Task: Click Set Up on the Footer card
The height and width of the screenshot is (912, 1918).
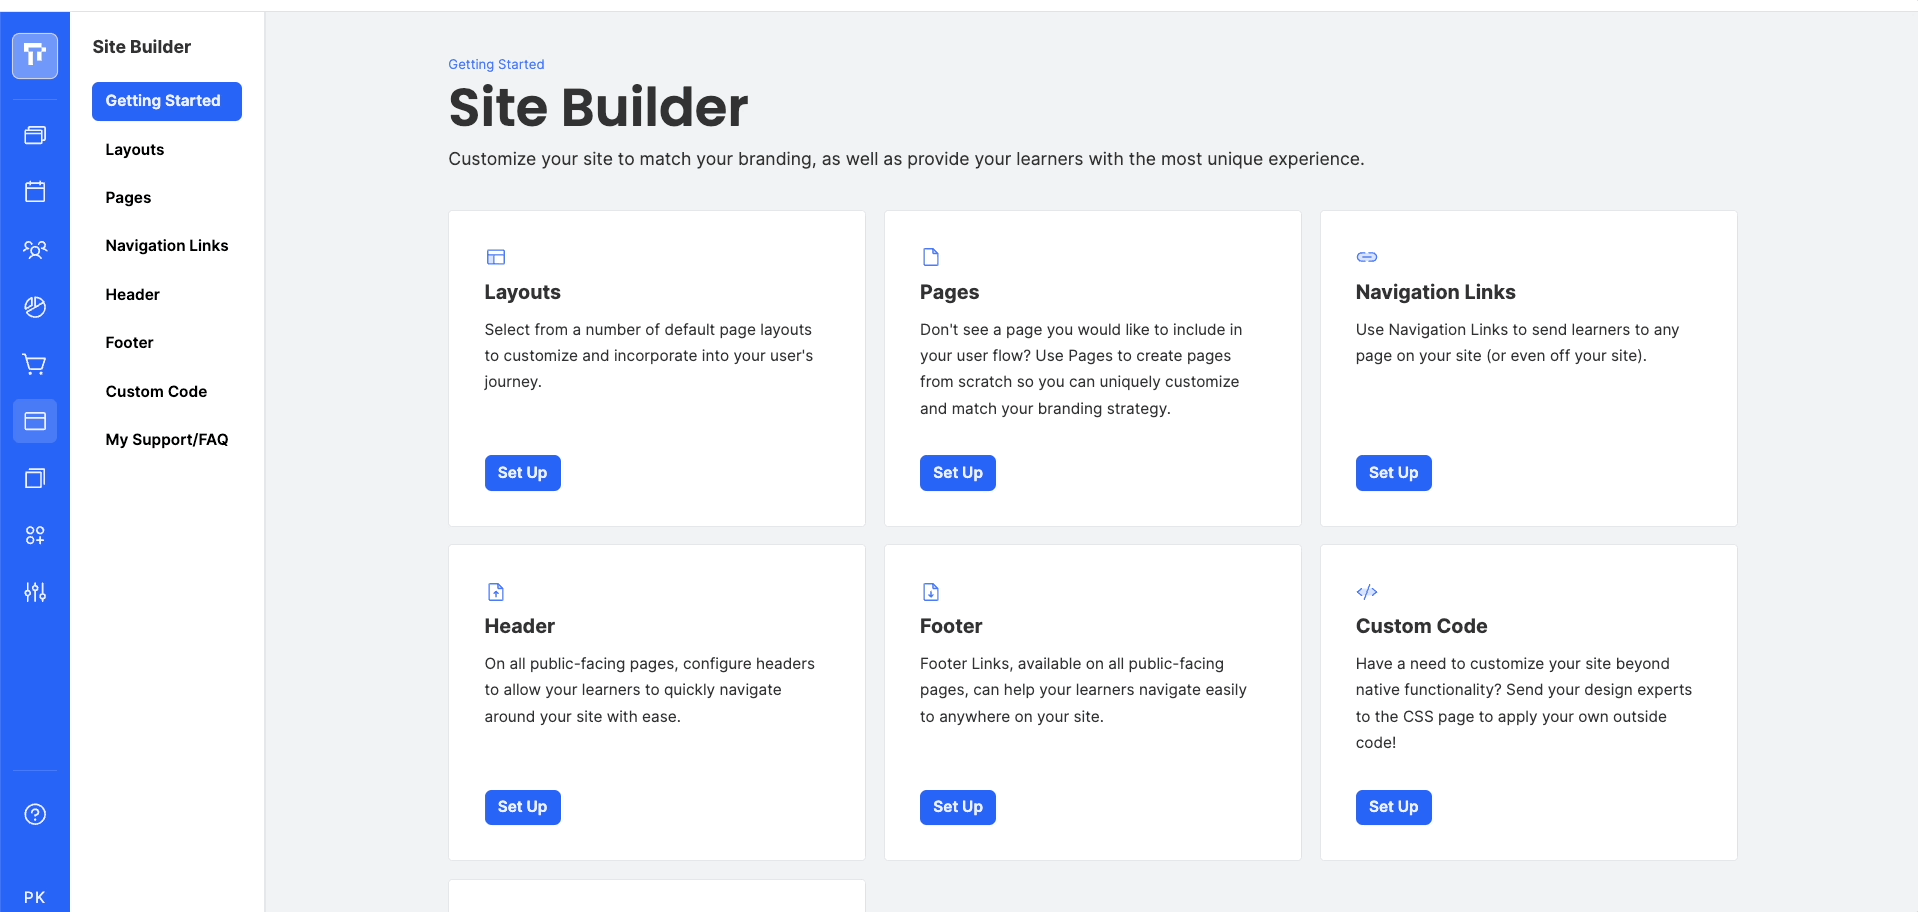Action: tap(958, 807)
